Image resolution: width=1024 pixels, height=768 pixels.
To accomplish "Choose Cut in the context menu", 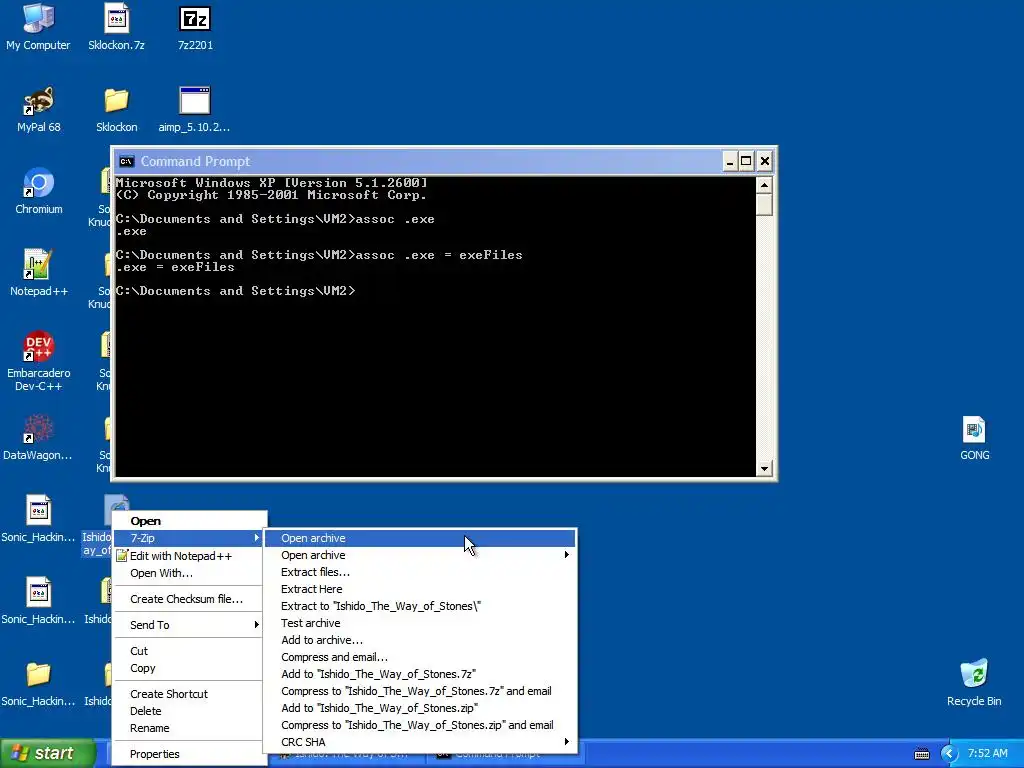I will tap(190, 651).
